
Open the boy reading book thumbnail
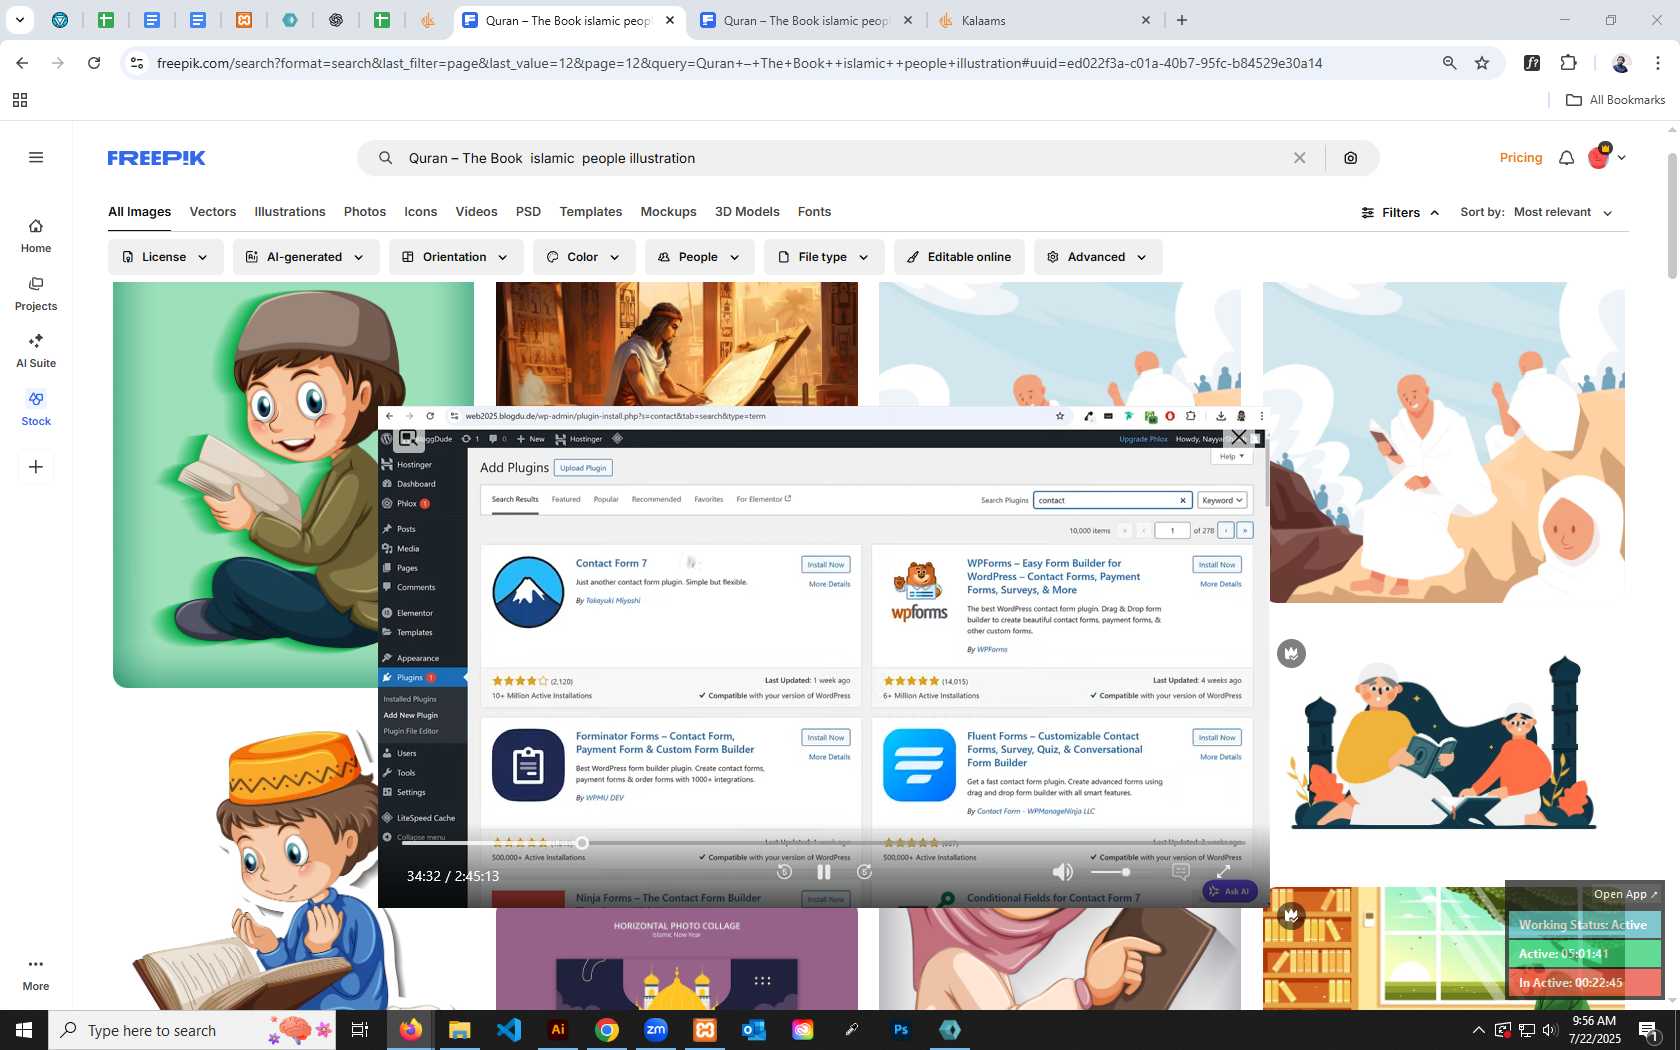point(293,485)
